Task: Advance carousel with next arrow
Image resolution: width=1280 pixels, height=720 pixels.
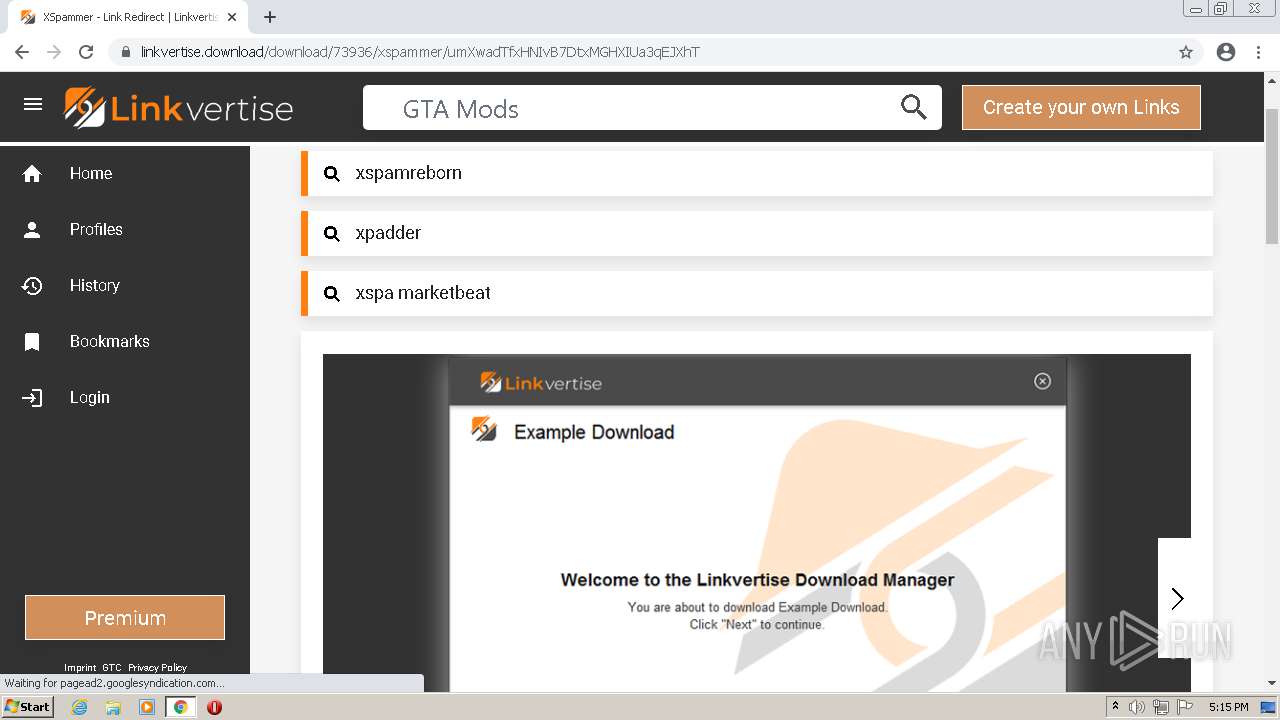Action: (x=1176, y=598)
